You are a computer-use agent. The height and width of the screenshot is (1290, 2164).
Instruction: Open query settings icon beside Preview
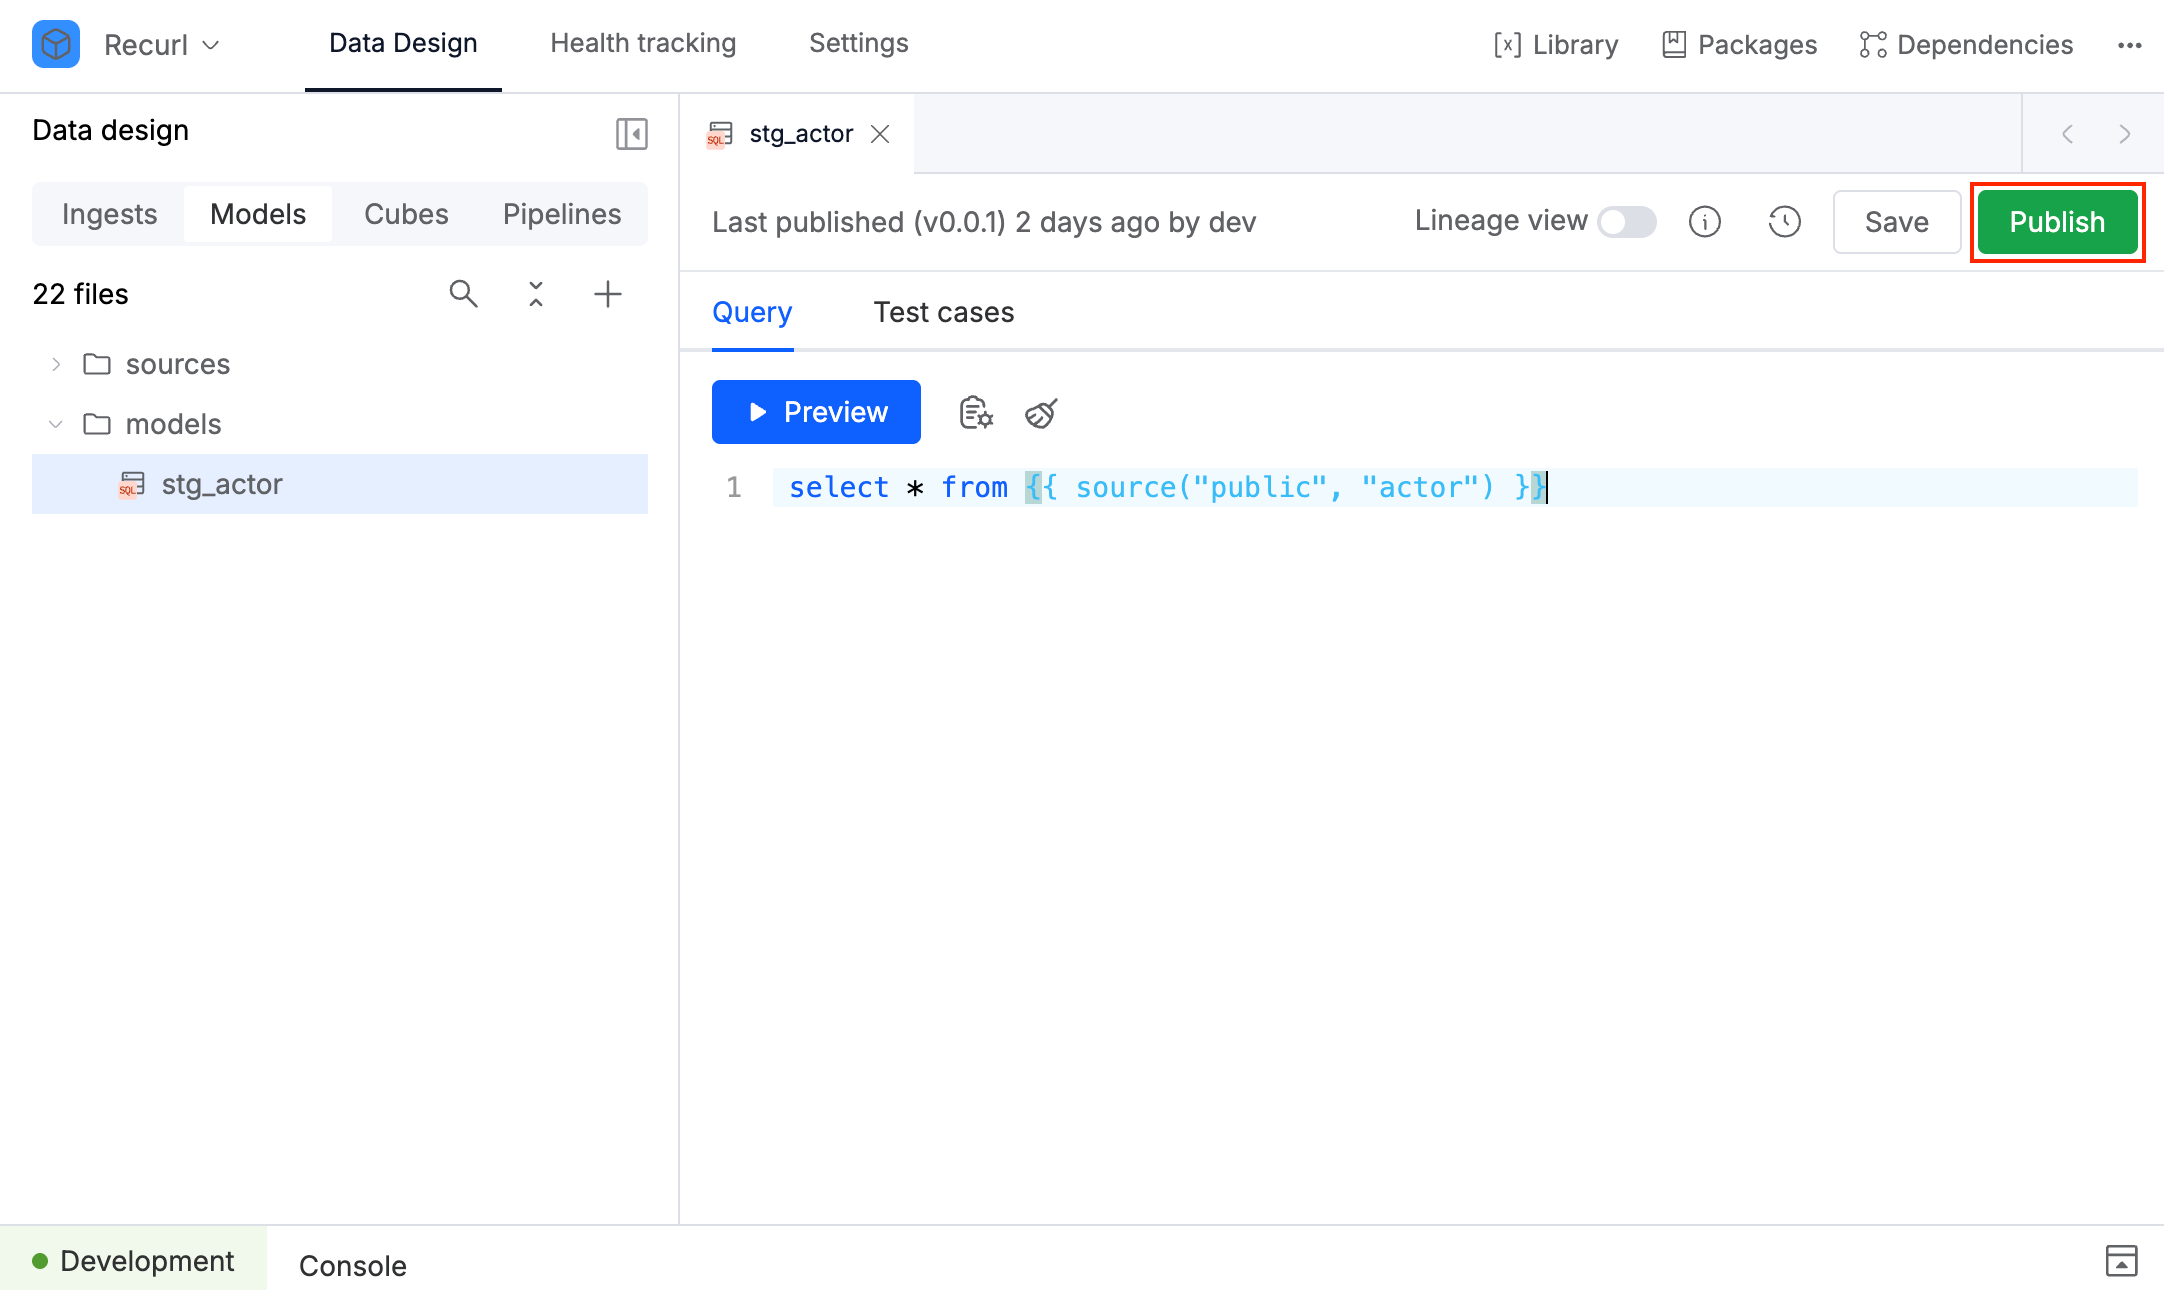click(976, 412)
